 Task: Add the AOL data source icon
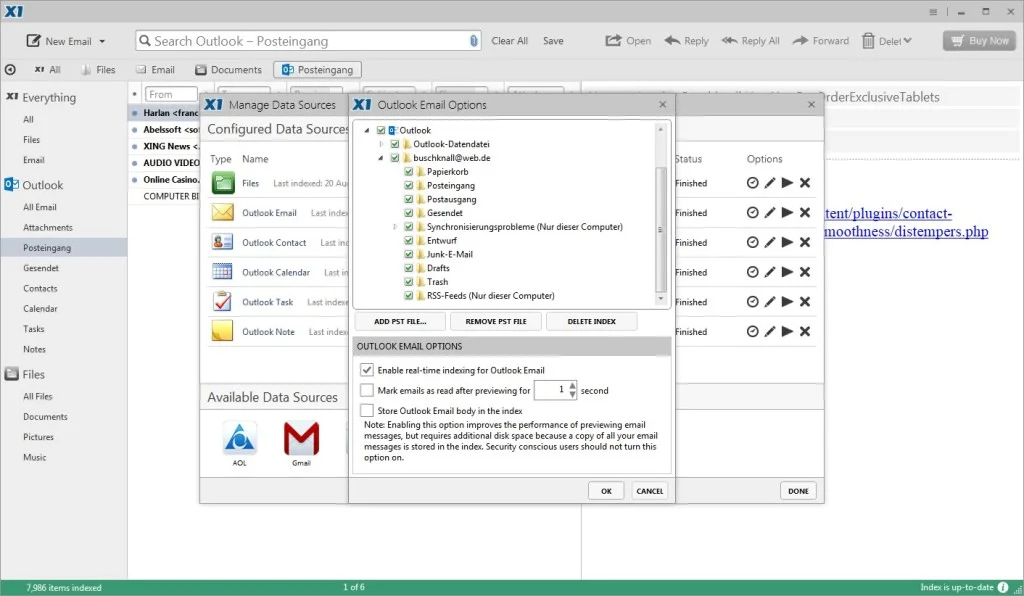pyautogui.click(x=240, y=439)
